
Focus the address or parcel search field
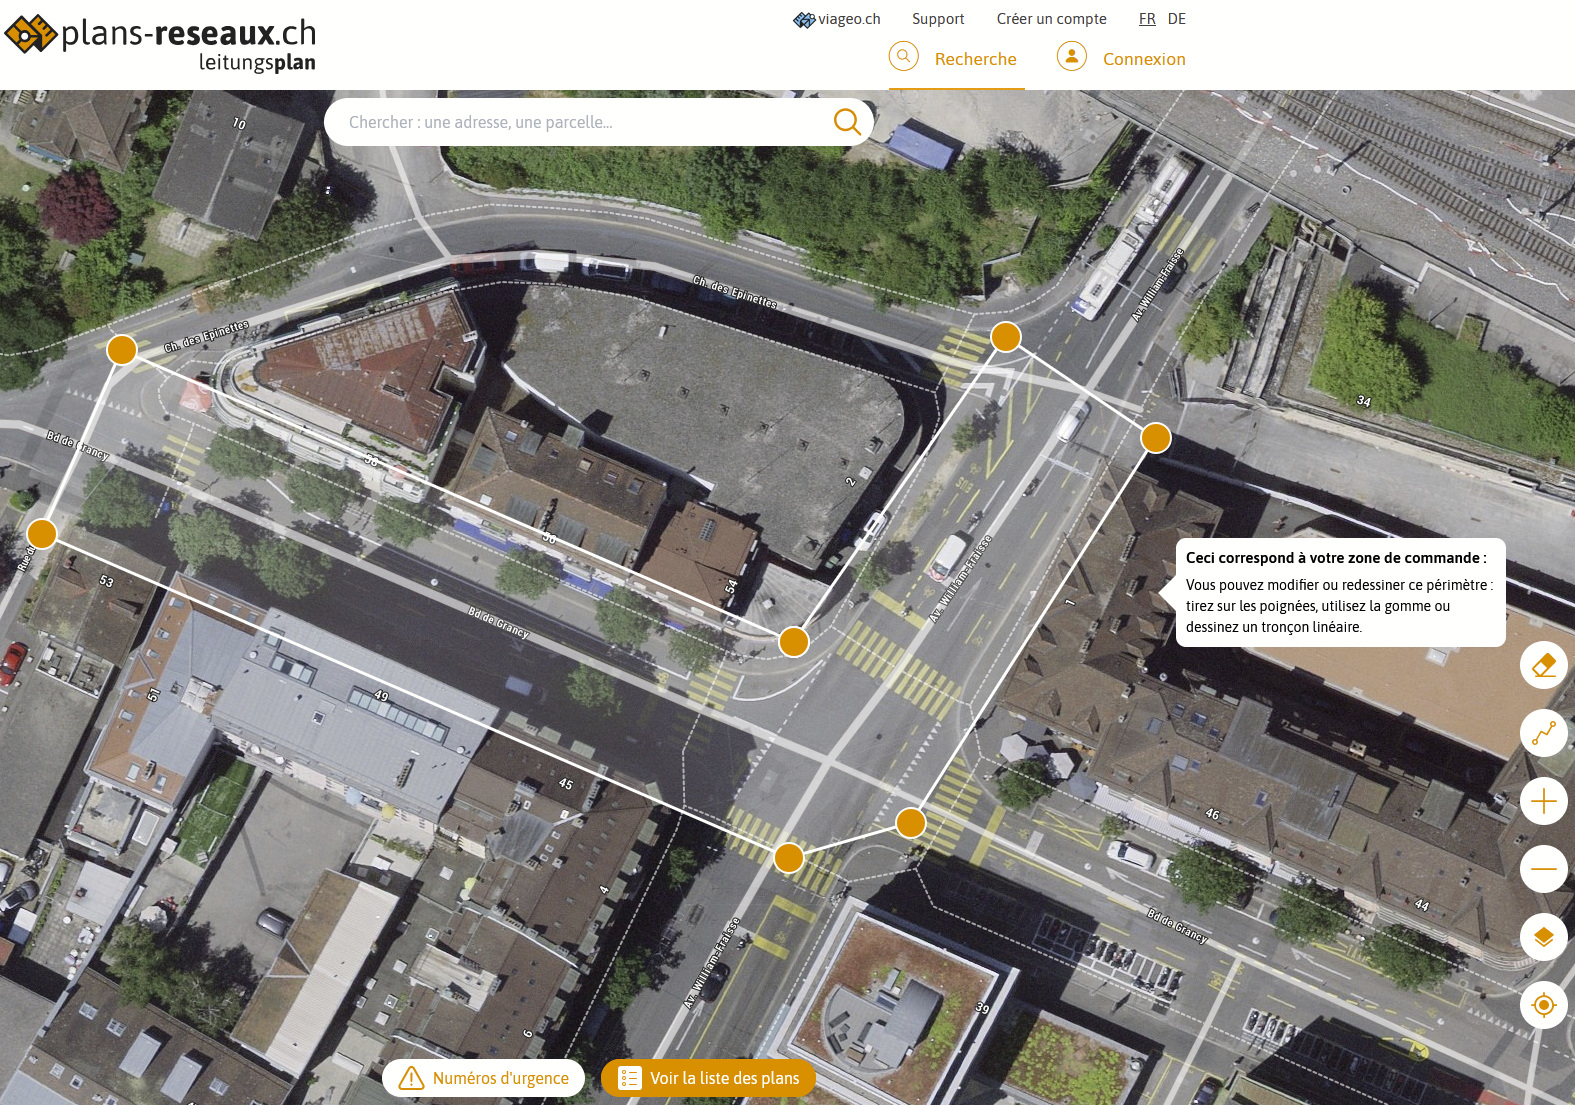(x=580, y=122)
